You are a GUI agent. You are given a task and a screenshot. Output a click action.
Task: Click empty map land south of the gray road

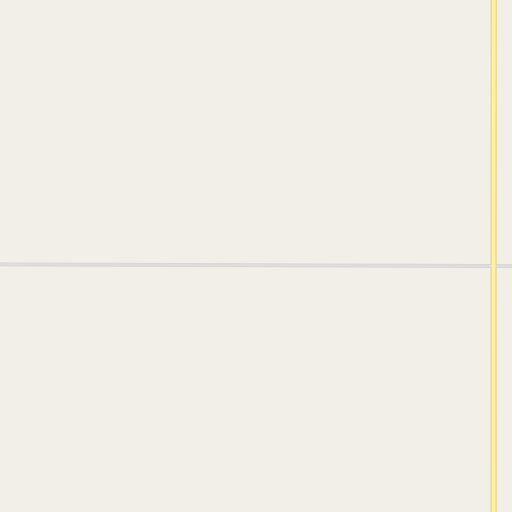tap(245, 390)
